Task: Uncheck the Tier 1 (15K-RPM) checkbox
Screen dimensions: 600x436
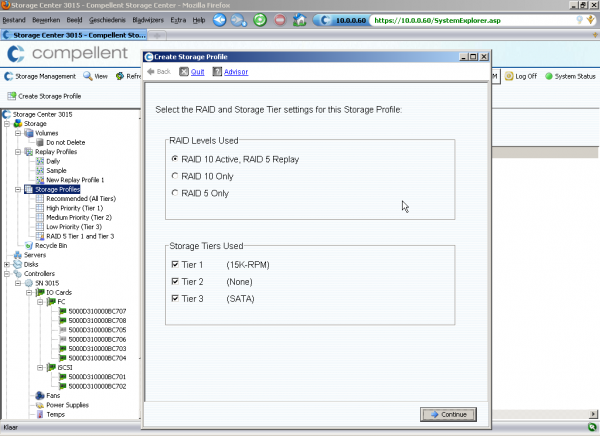Action: coord(176,265)
